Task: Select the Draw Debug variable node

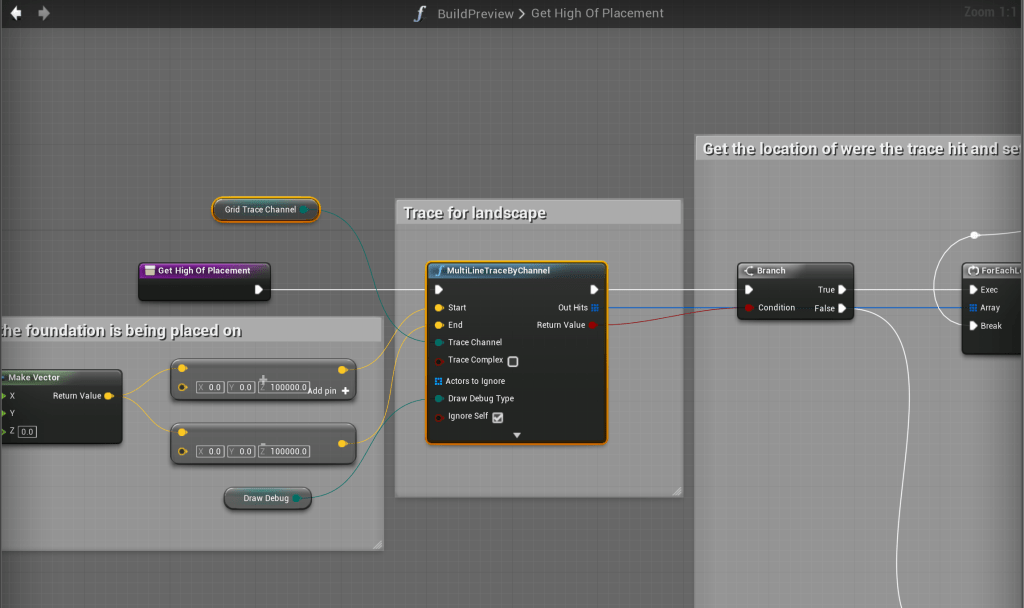Action: point(266,498)
